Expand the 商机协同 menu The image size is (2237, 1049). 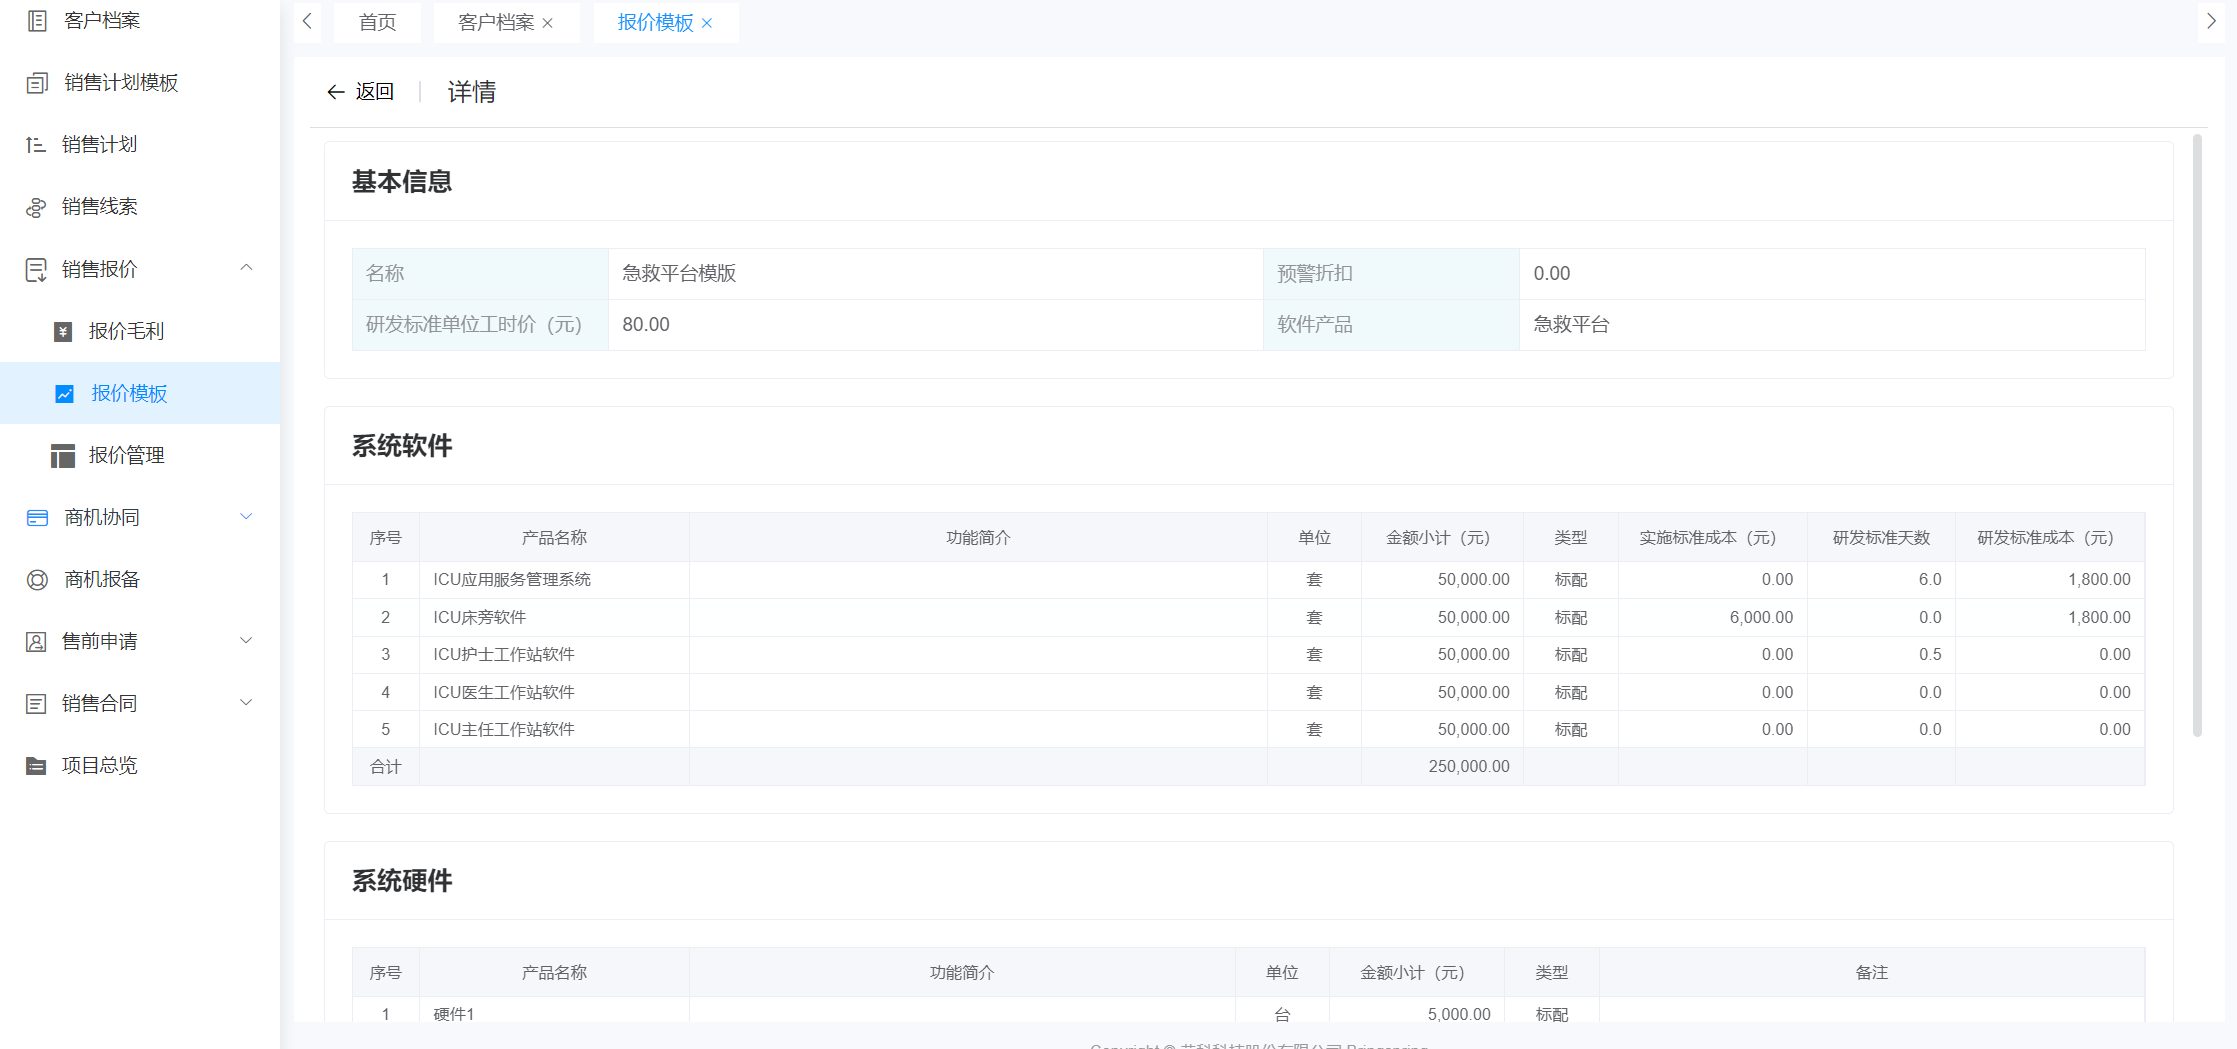click(246, 517)
